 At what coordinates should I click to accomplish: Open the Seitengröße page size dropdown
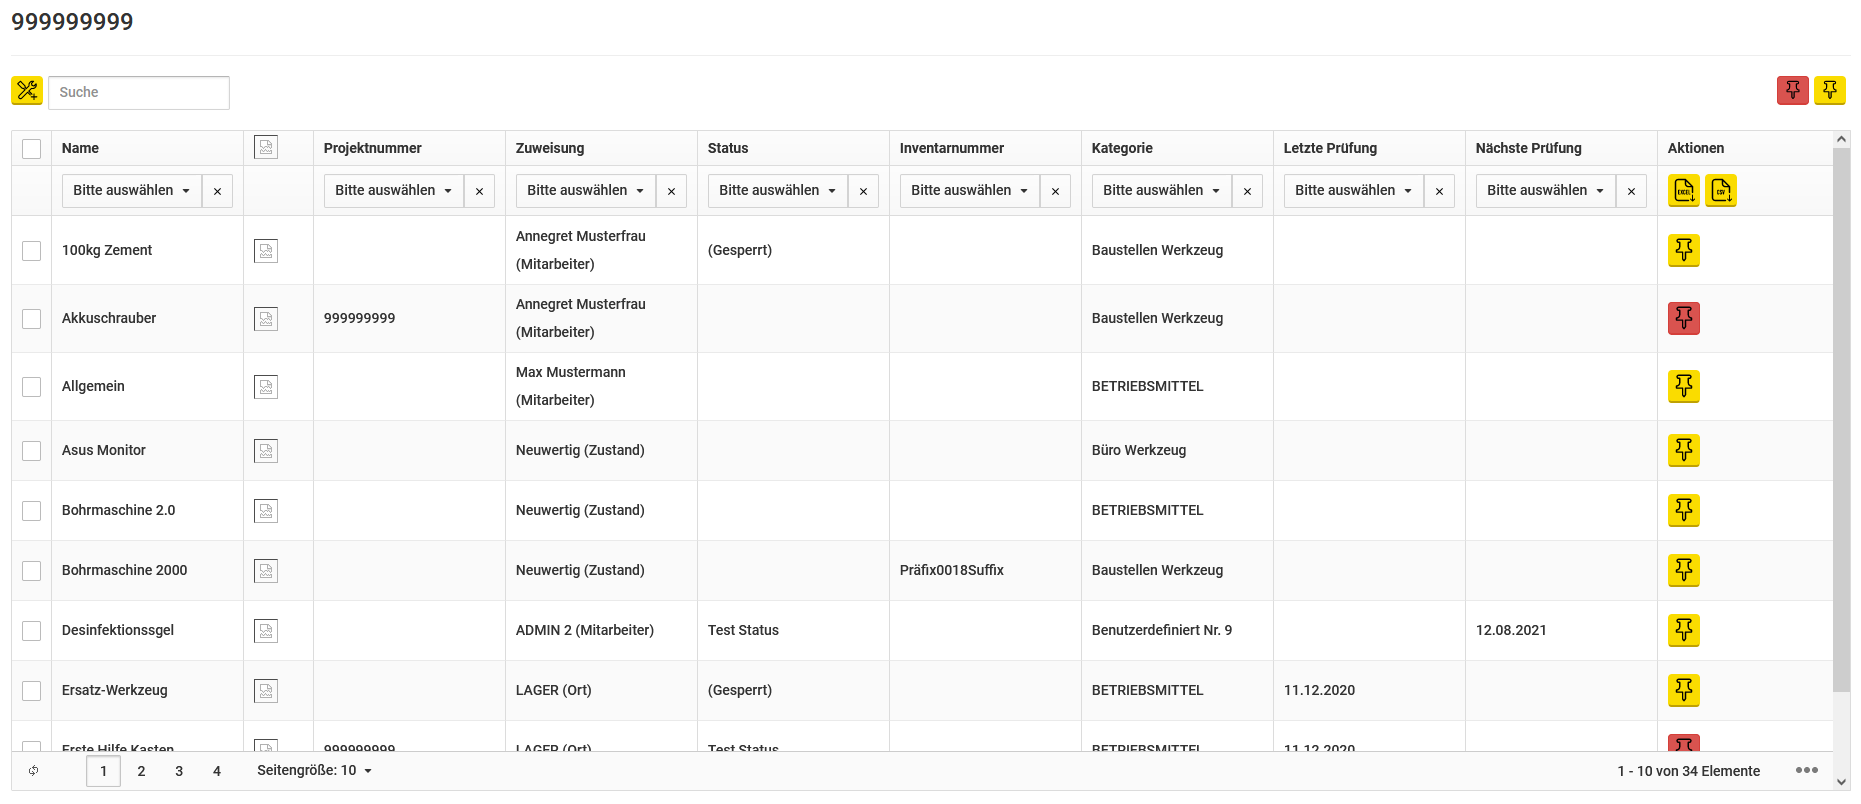coord(314,771)
